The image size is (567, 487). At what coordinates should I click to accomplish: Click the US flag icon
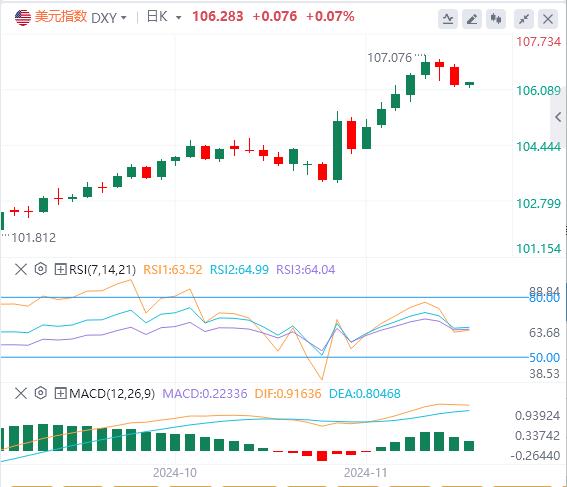pyautogui.click(x=23, y=17)
